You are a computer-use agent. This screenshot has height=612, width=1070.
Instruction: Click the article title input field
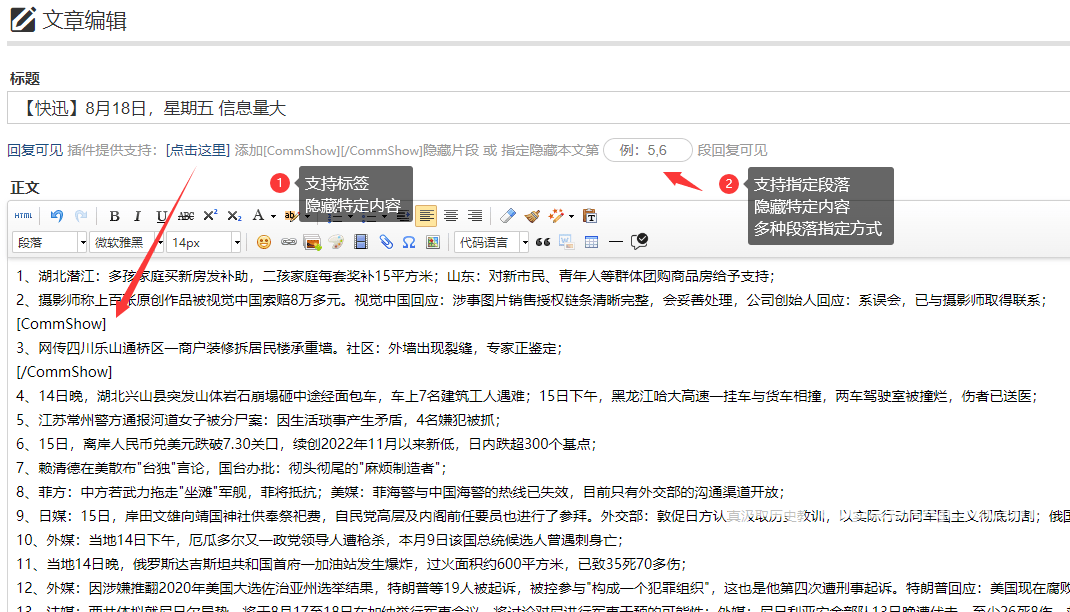coord(540,108)
